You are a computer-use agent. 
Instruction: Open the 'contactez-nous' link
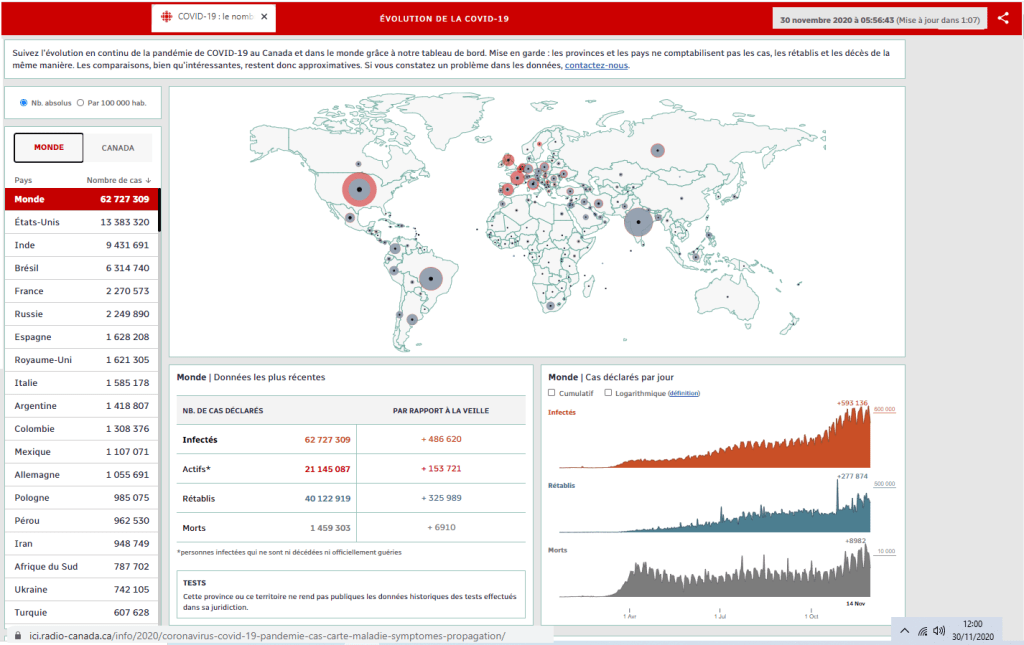[596, 66]
